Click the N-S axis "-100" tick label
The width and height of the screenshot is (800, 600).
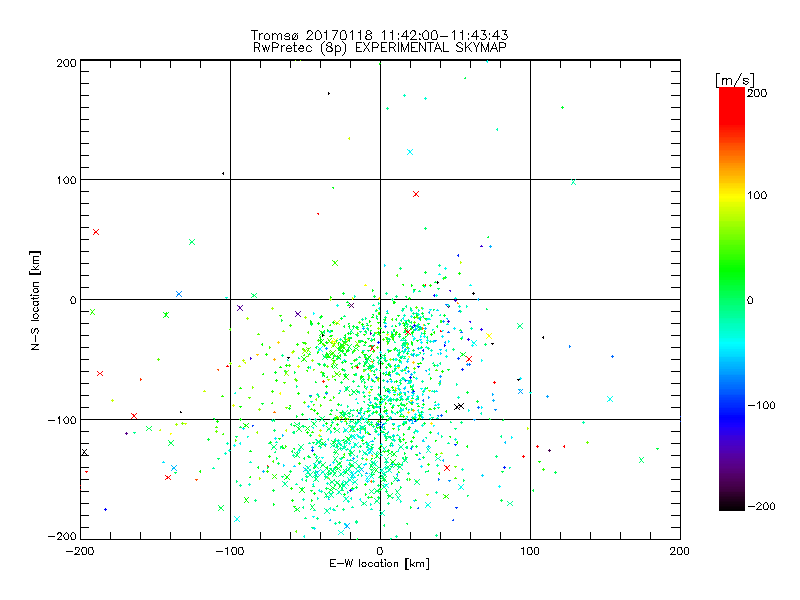(x=62, y=420)
